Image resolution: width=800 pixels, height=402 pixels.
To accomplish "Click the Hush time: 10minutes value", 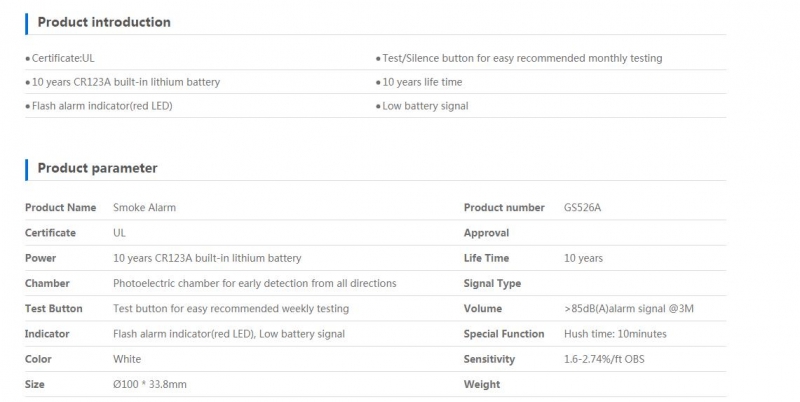I will pyautogui.click(x=615, y=334).
